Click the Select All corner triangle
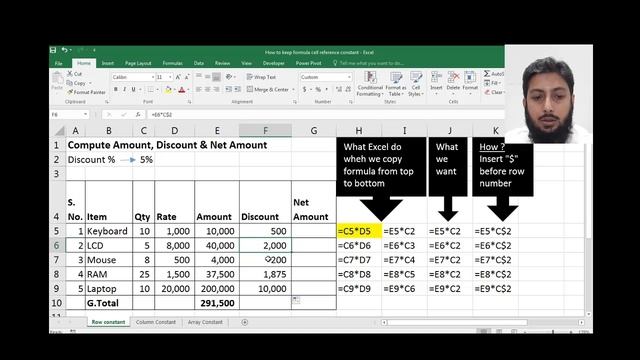Screen dimensions: 640x360 (60, 131)
